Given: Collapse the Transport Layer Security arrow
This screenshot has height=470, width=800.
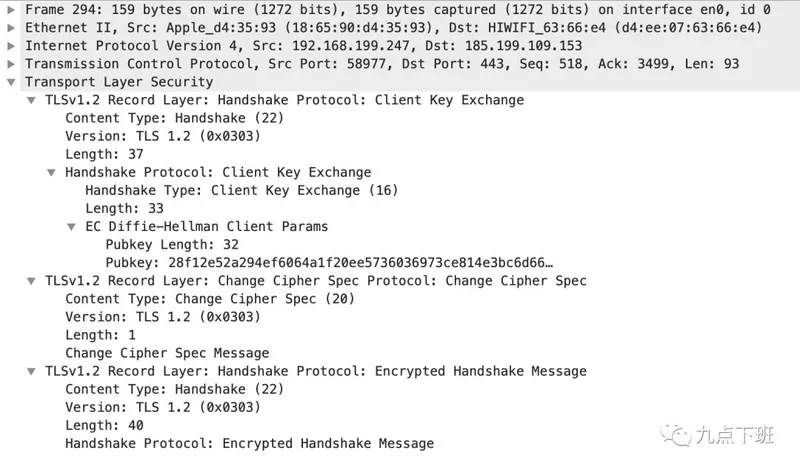Looking at the screenshot, I should point(11,82).
